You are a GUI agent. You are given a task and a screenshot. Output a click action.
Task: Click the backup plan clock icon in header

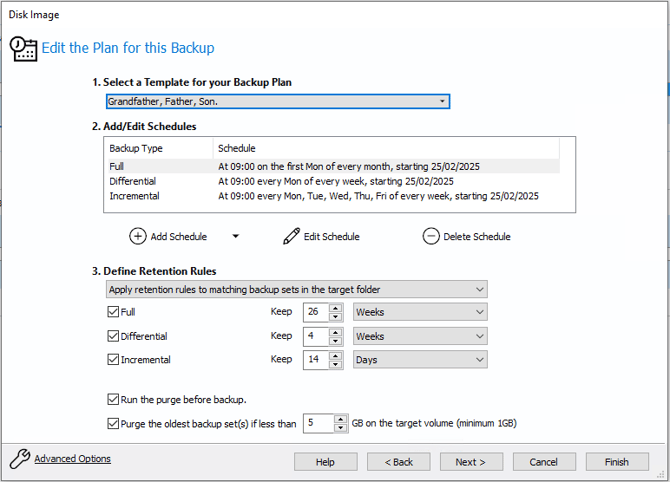click(23, 48)
